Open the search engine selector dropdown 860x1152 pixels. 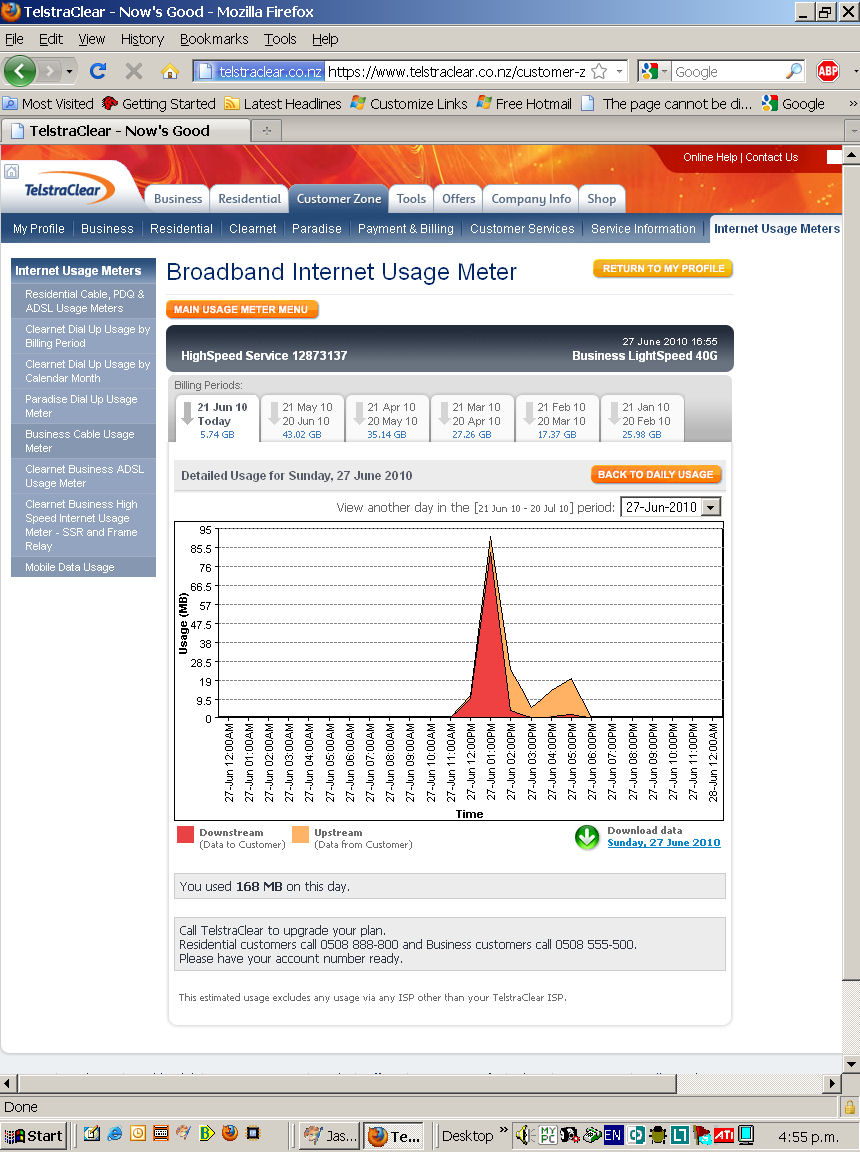click(x=654, y=71)
